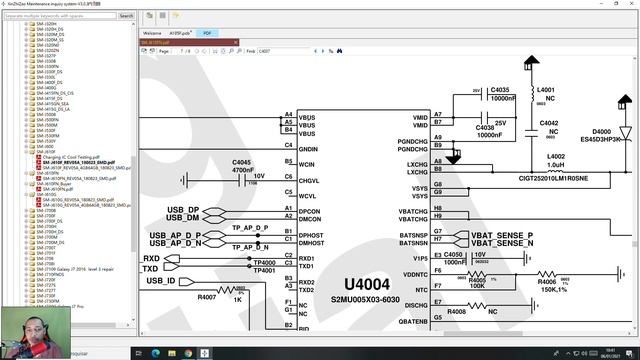Select the SM-J720F folder

[x=46, y=280]
